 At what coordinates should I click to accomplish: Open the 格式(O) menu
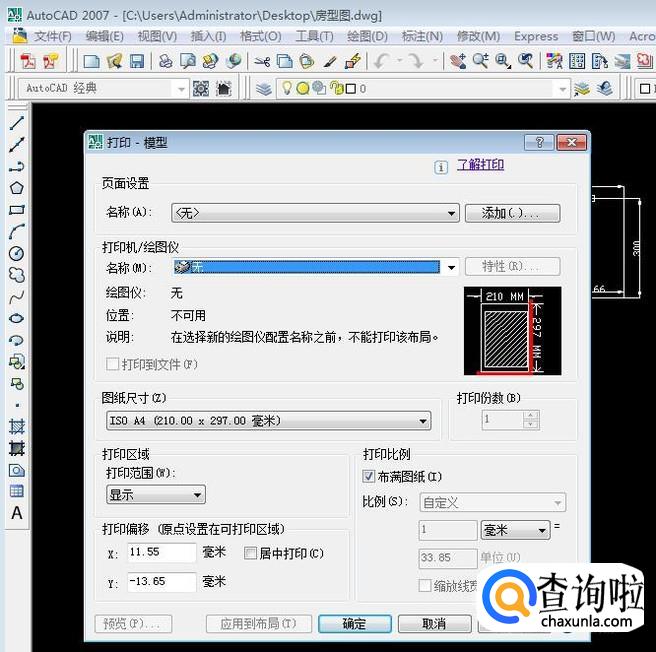[x=260, y=36]
